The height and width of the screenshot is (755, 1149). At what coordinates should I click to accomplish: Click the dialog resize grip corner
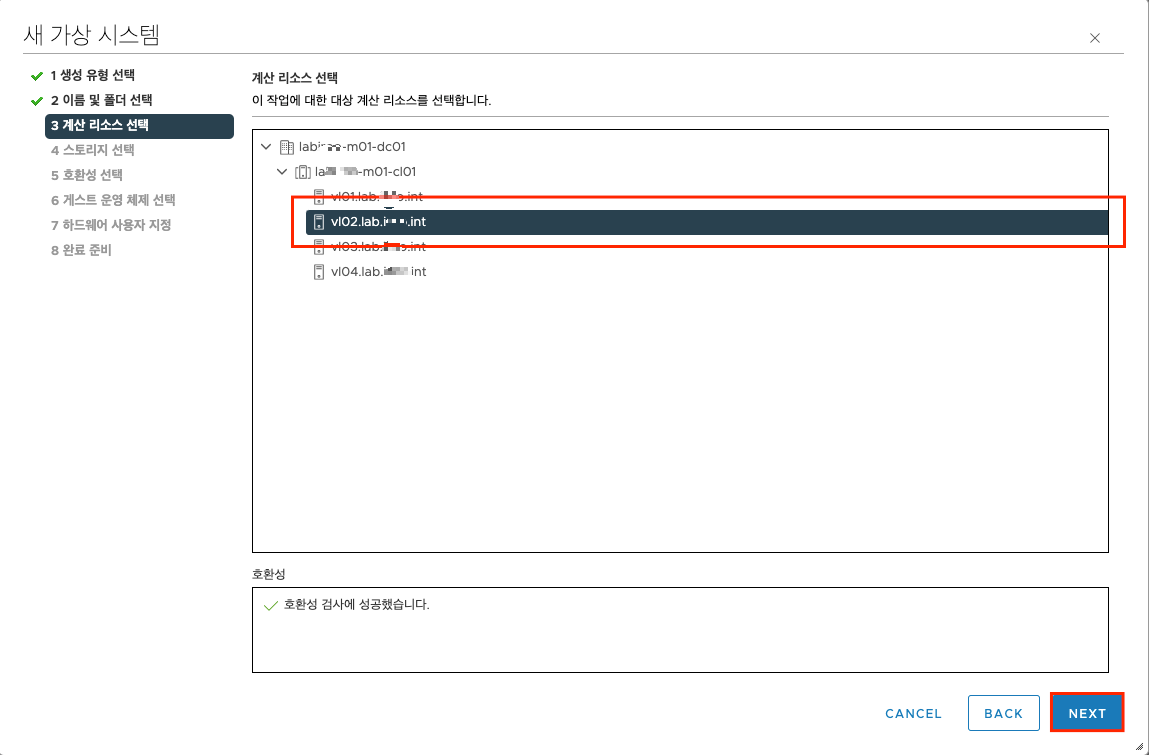1139,746
